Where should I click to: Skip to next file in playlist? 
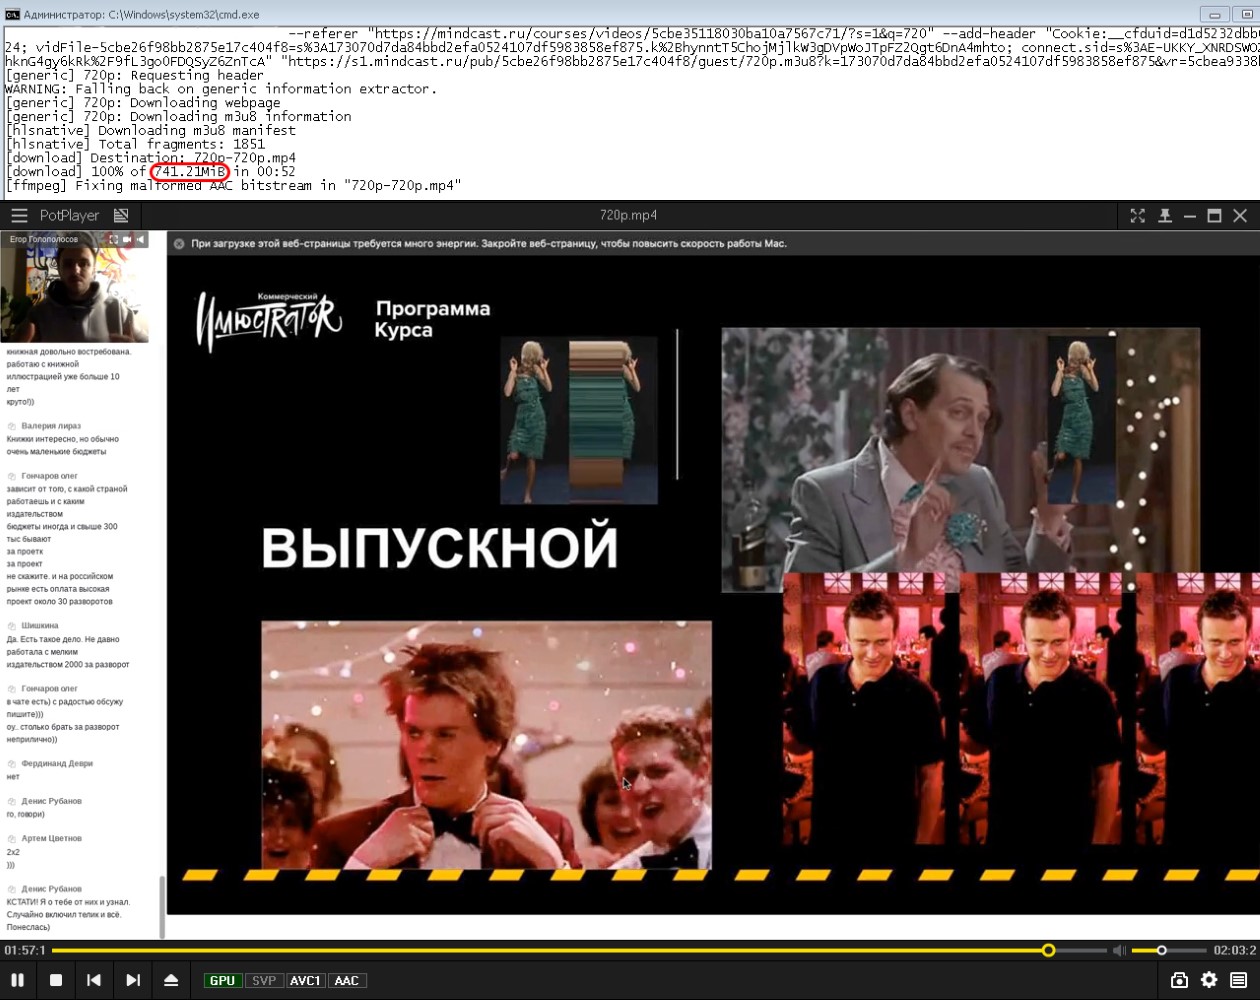click(132, 980)
